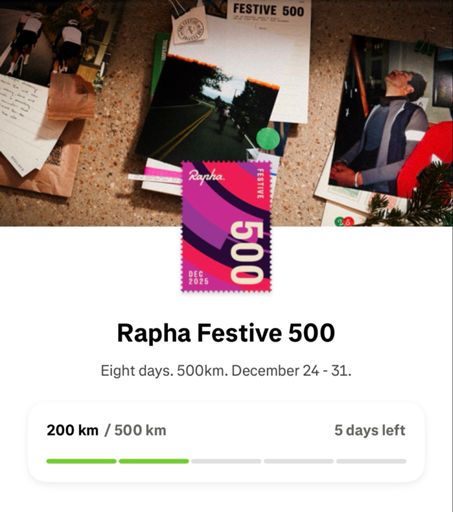Click the Rapha Festive 500 stamp badge
The height and width of the screenshot is (512, 453).
pos(226,227)
